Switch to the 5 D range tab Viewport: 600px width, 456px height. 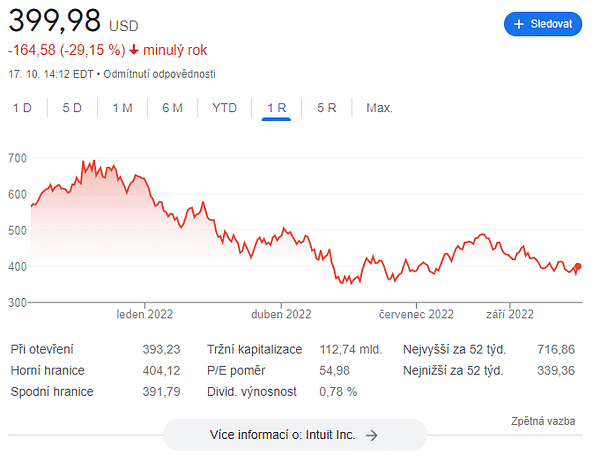click(x=72, y=108)
